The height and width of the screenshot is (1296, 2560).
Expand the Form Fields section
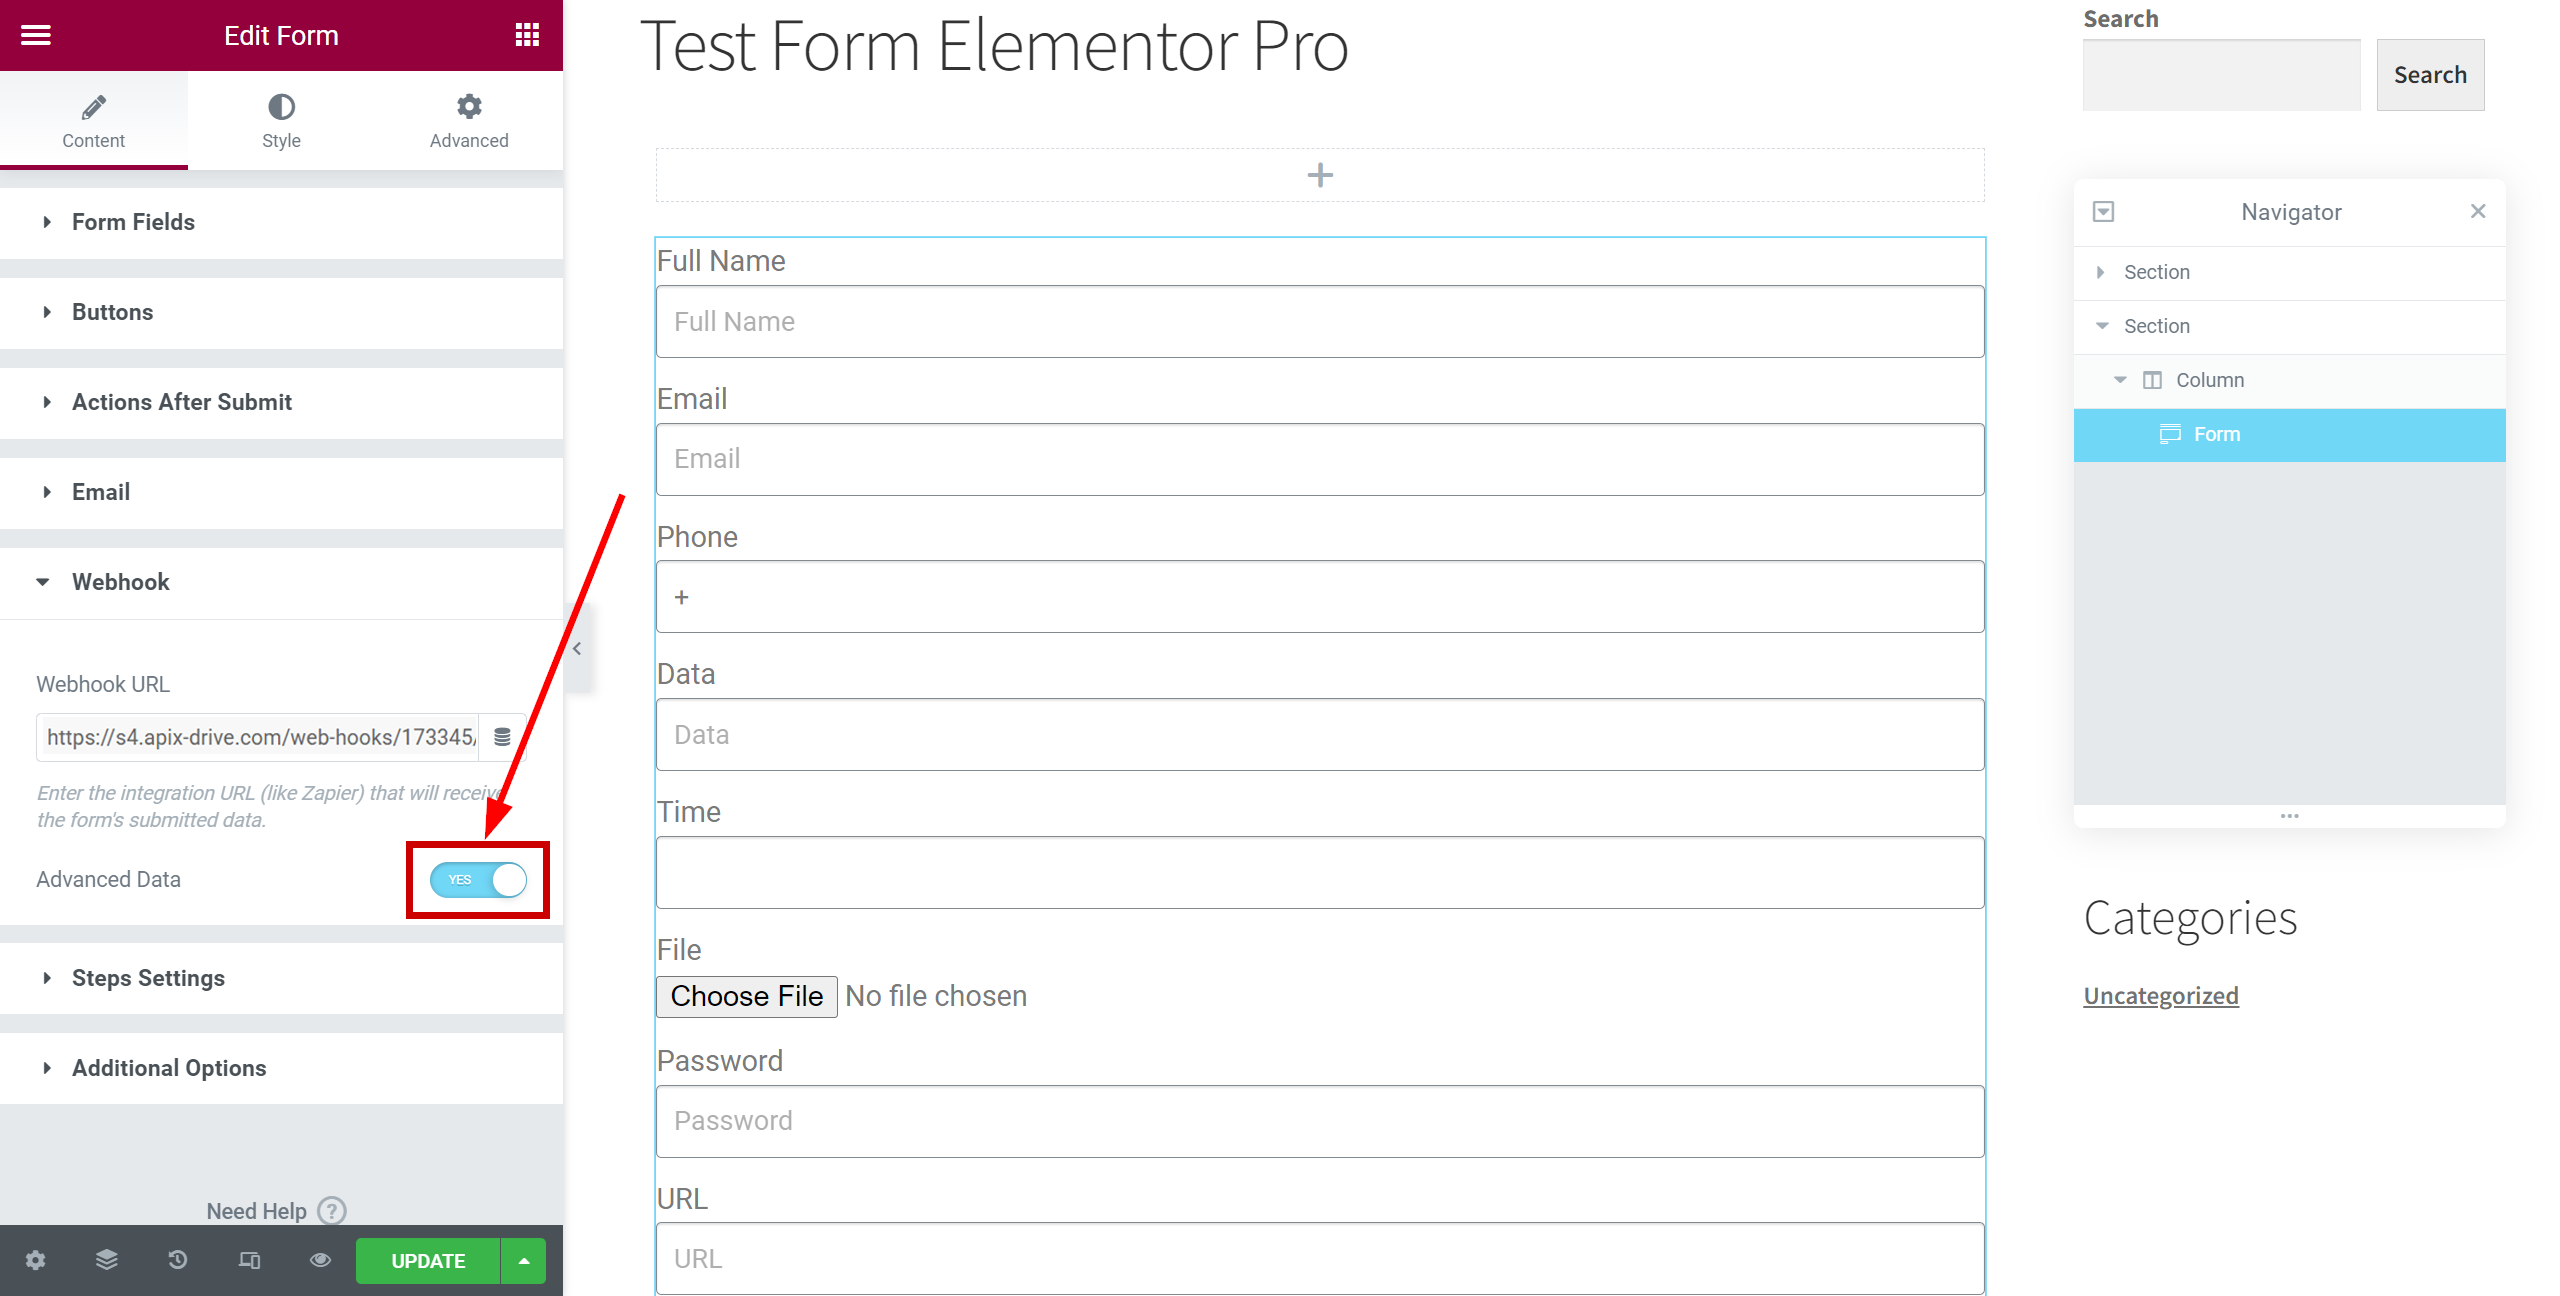(x=133, y=222)
